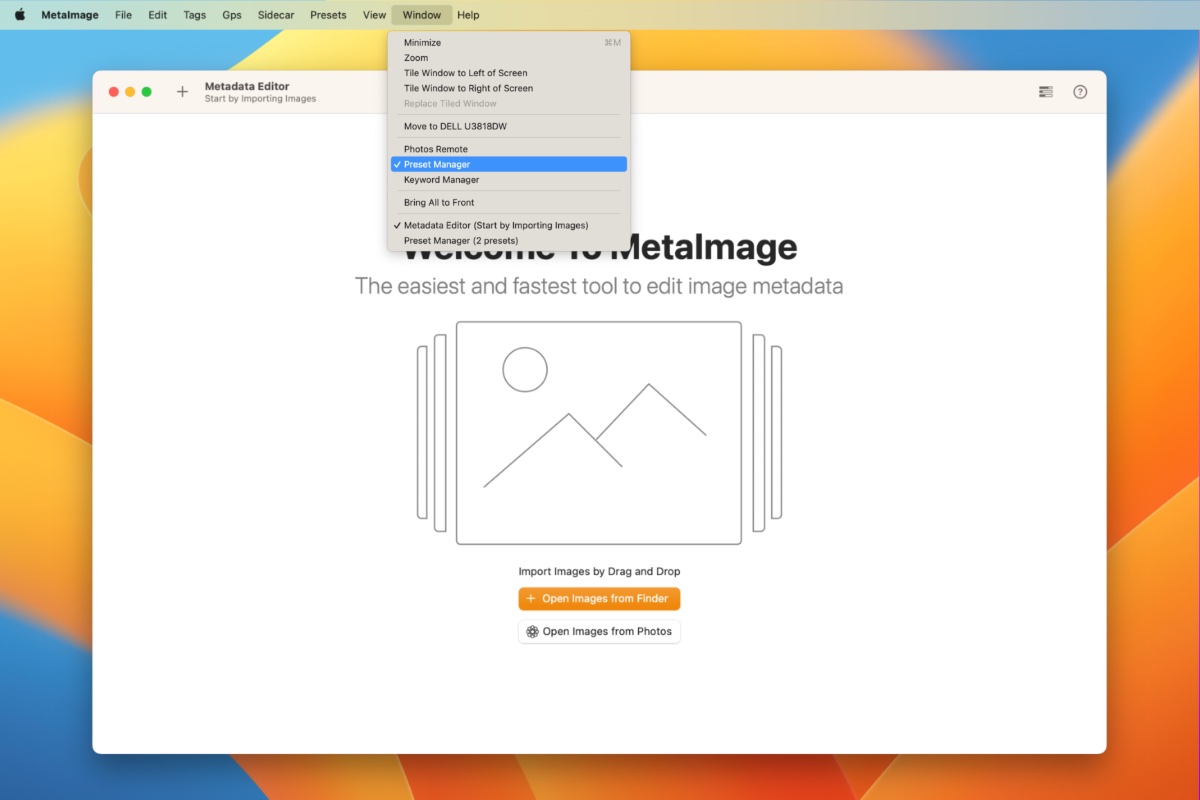Open the View menu

pyautogui.click(x=374, y=15)
